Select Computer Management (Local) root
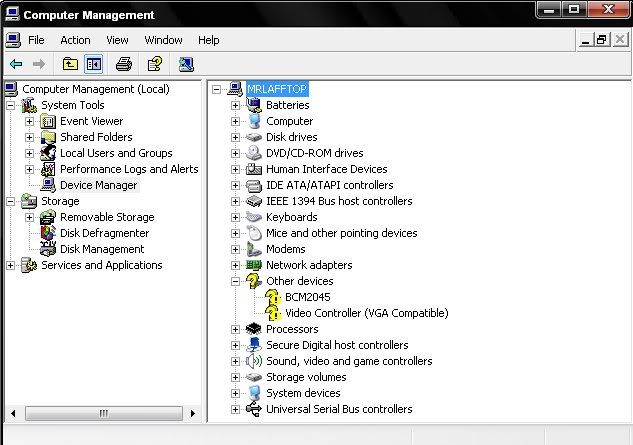Image resolution: width=633 pixels, height=445 pixels. point(96,89)
